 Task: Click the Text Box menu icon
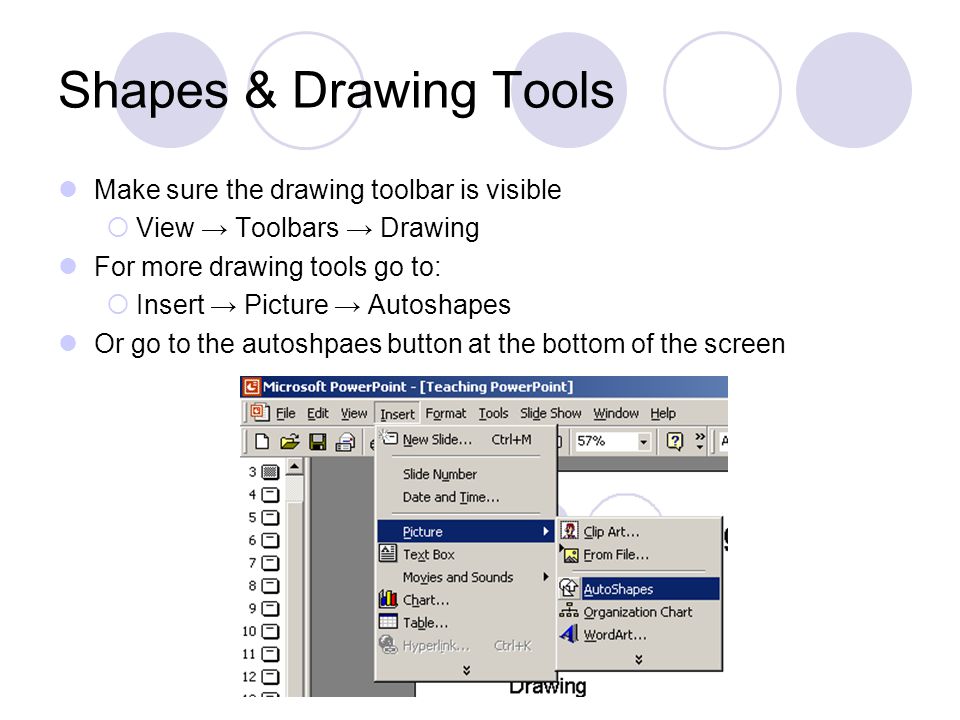click(x=388, y=553)
